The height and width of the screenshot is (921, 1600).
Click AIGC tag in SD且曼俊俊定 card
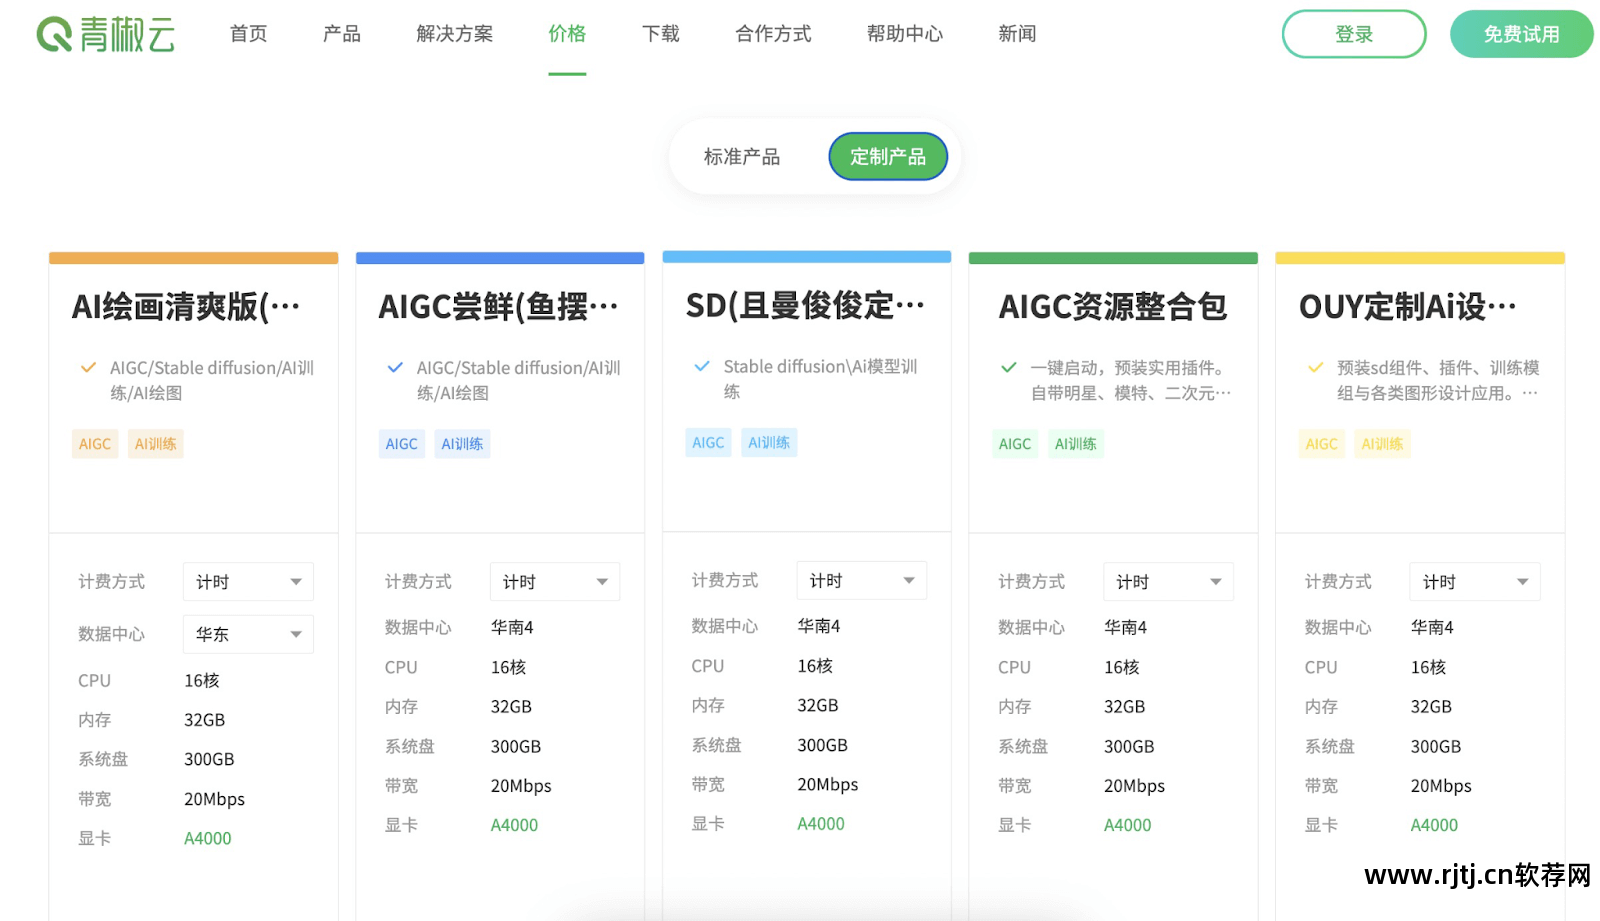pos(708,443)
